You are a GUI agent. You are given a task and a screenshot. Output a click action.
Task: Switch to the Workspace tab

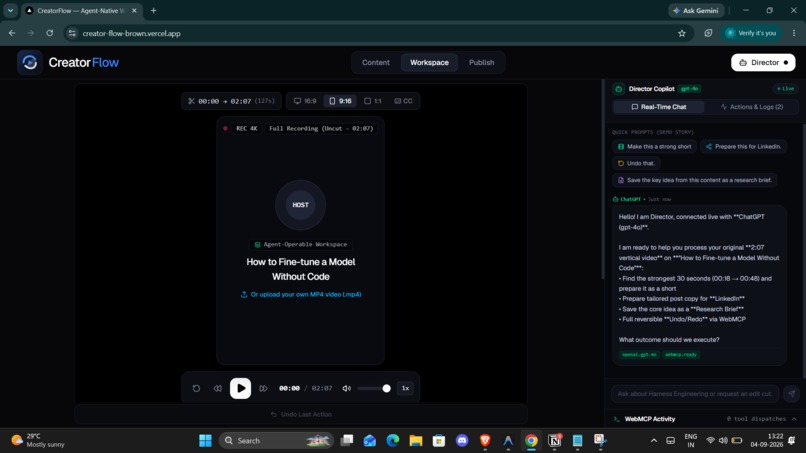429,63
